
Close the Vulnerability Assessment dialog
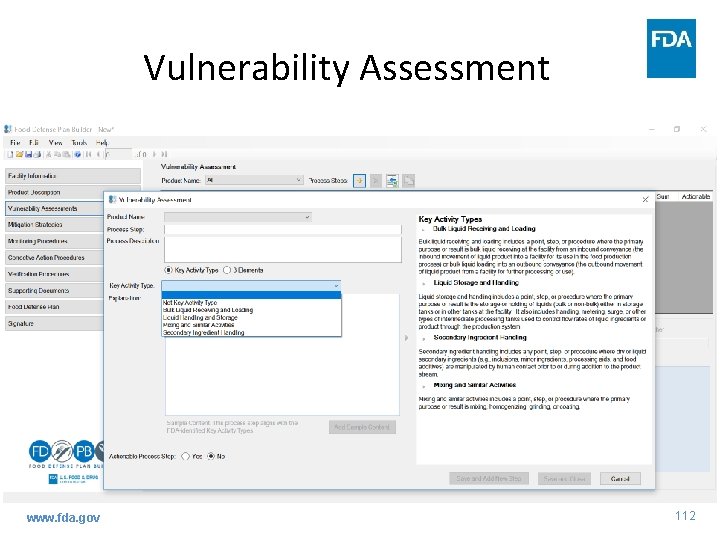click(x=645, y=199)
